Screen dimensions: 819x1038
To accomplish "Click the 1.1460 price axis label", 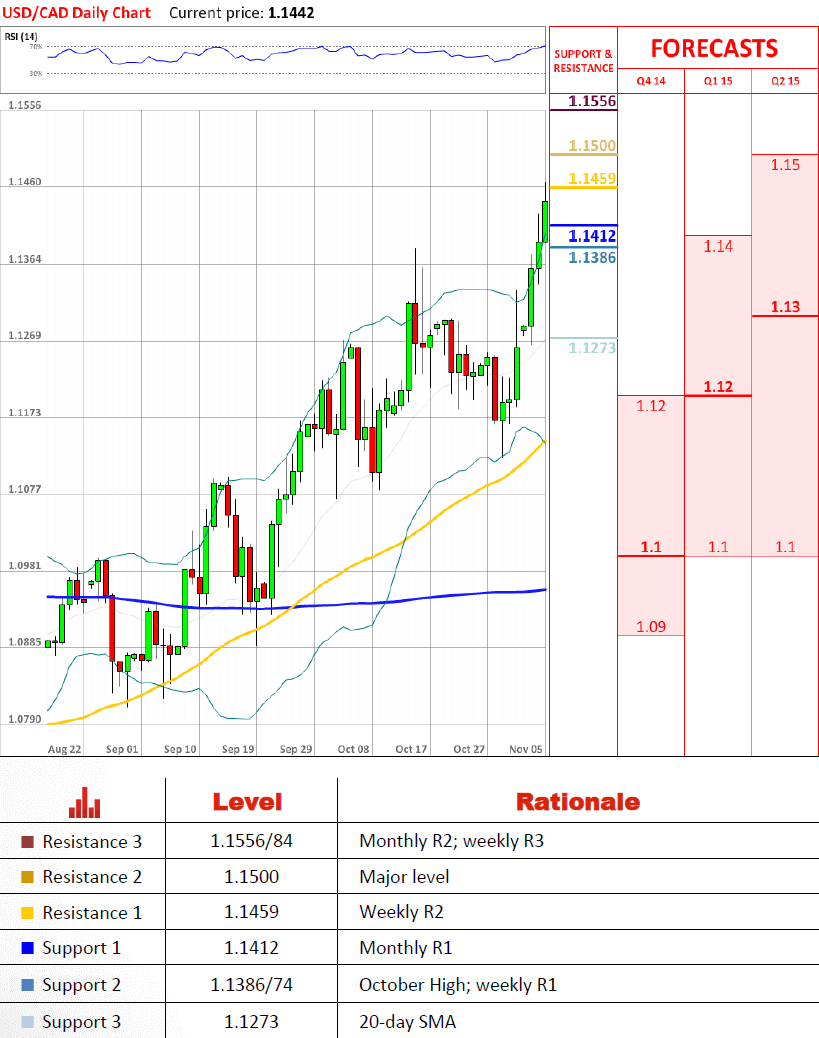I will click(24, 181).
